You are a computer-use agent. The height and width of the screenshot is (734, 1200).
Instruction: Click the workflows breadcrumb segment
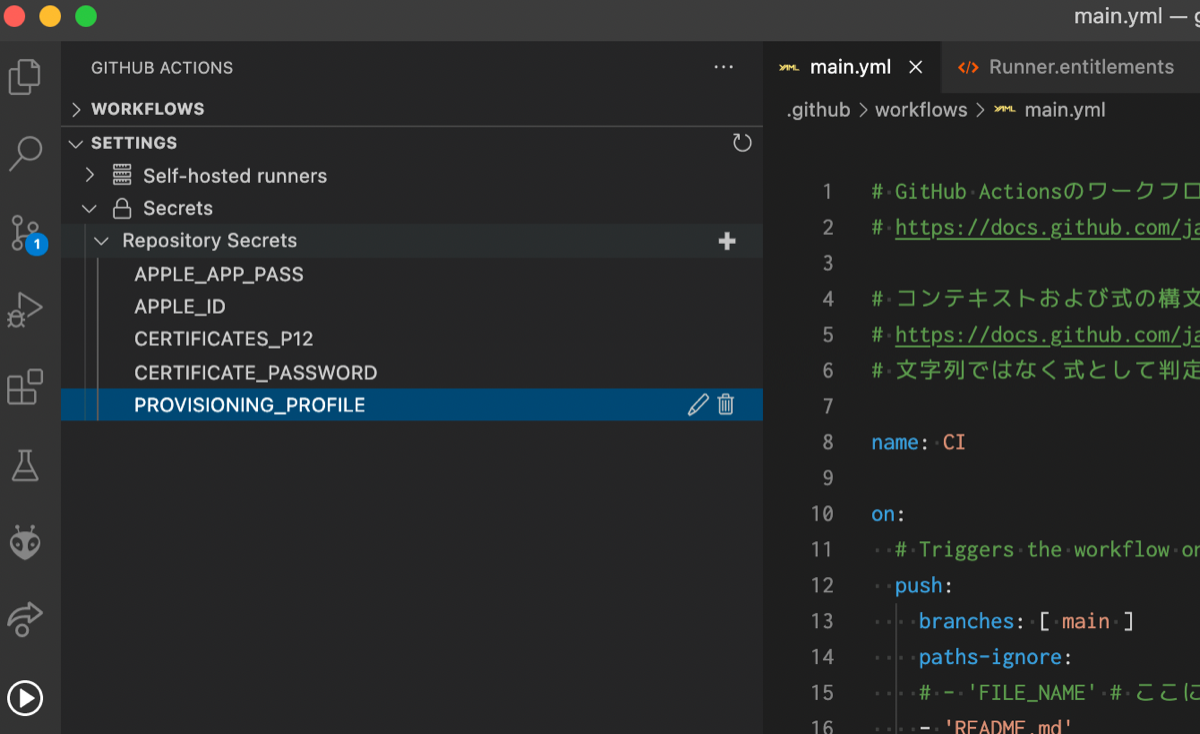[921, 110]
